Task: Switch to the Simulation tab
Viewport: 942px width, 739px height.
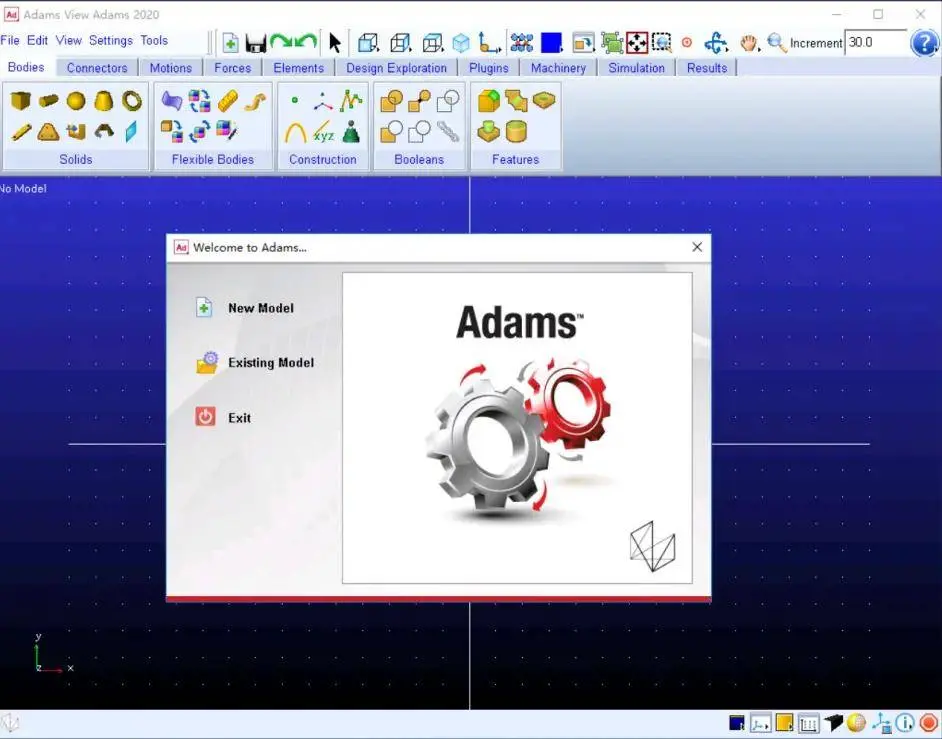Action: coord(636,68)
